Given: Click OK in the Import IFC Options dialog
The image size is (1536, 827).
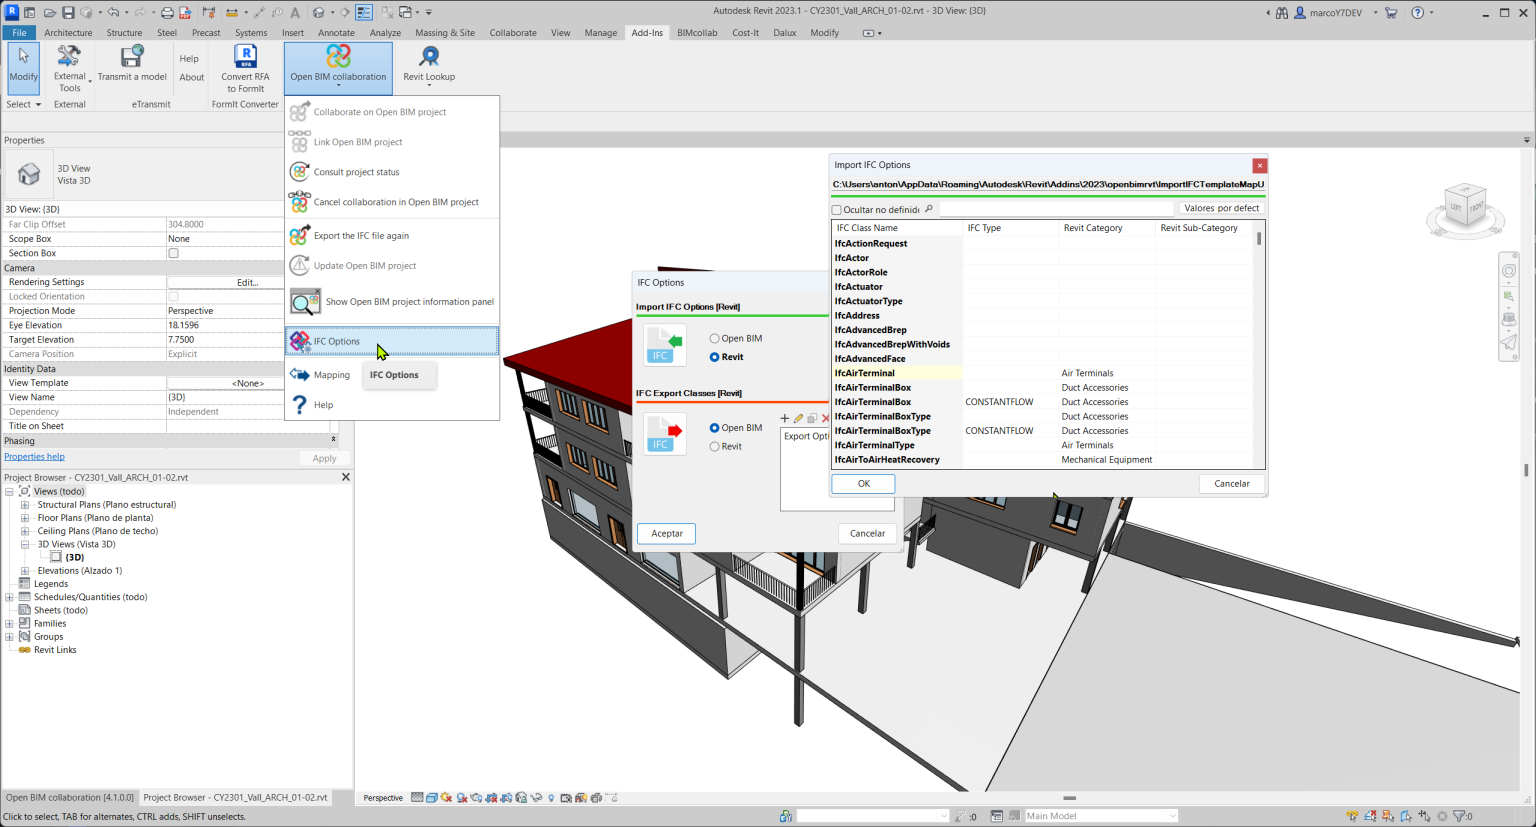Looking at the screenshot, I should click(862, 483).
